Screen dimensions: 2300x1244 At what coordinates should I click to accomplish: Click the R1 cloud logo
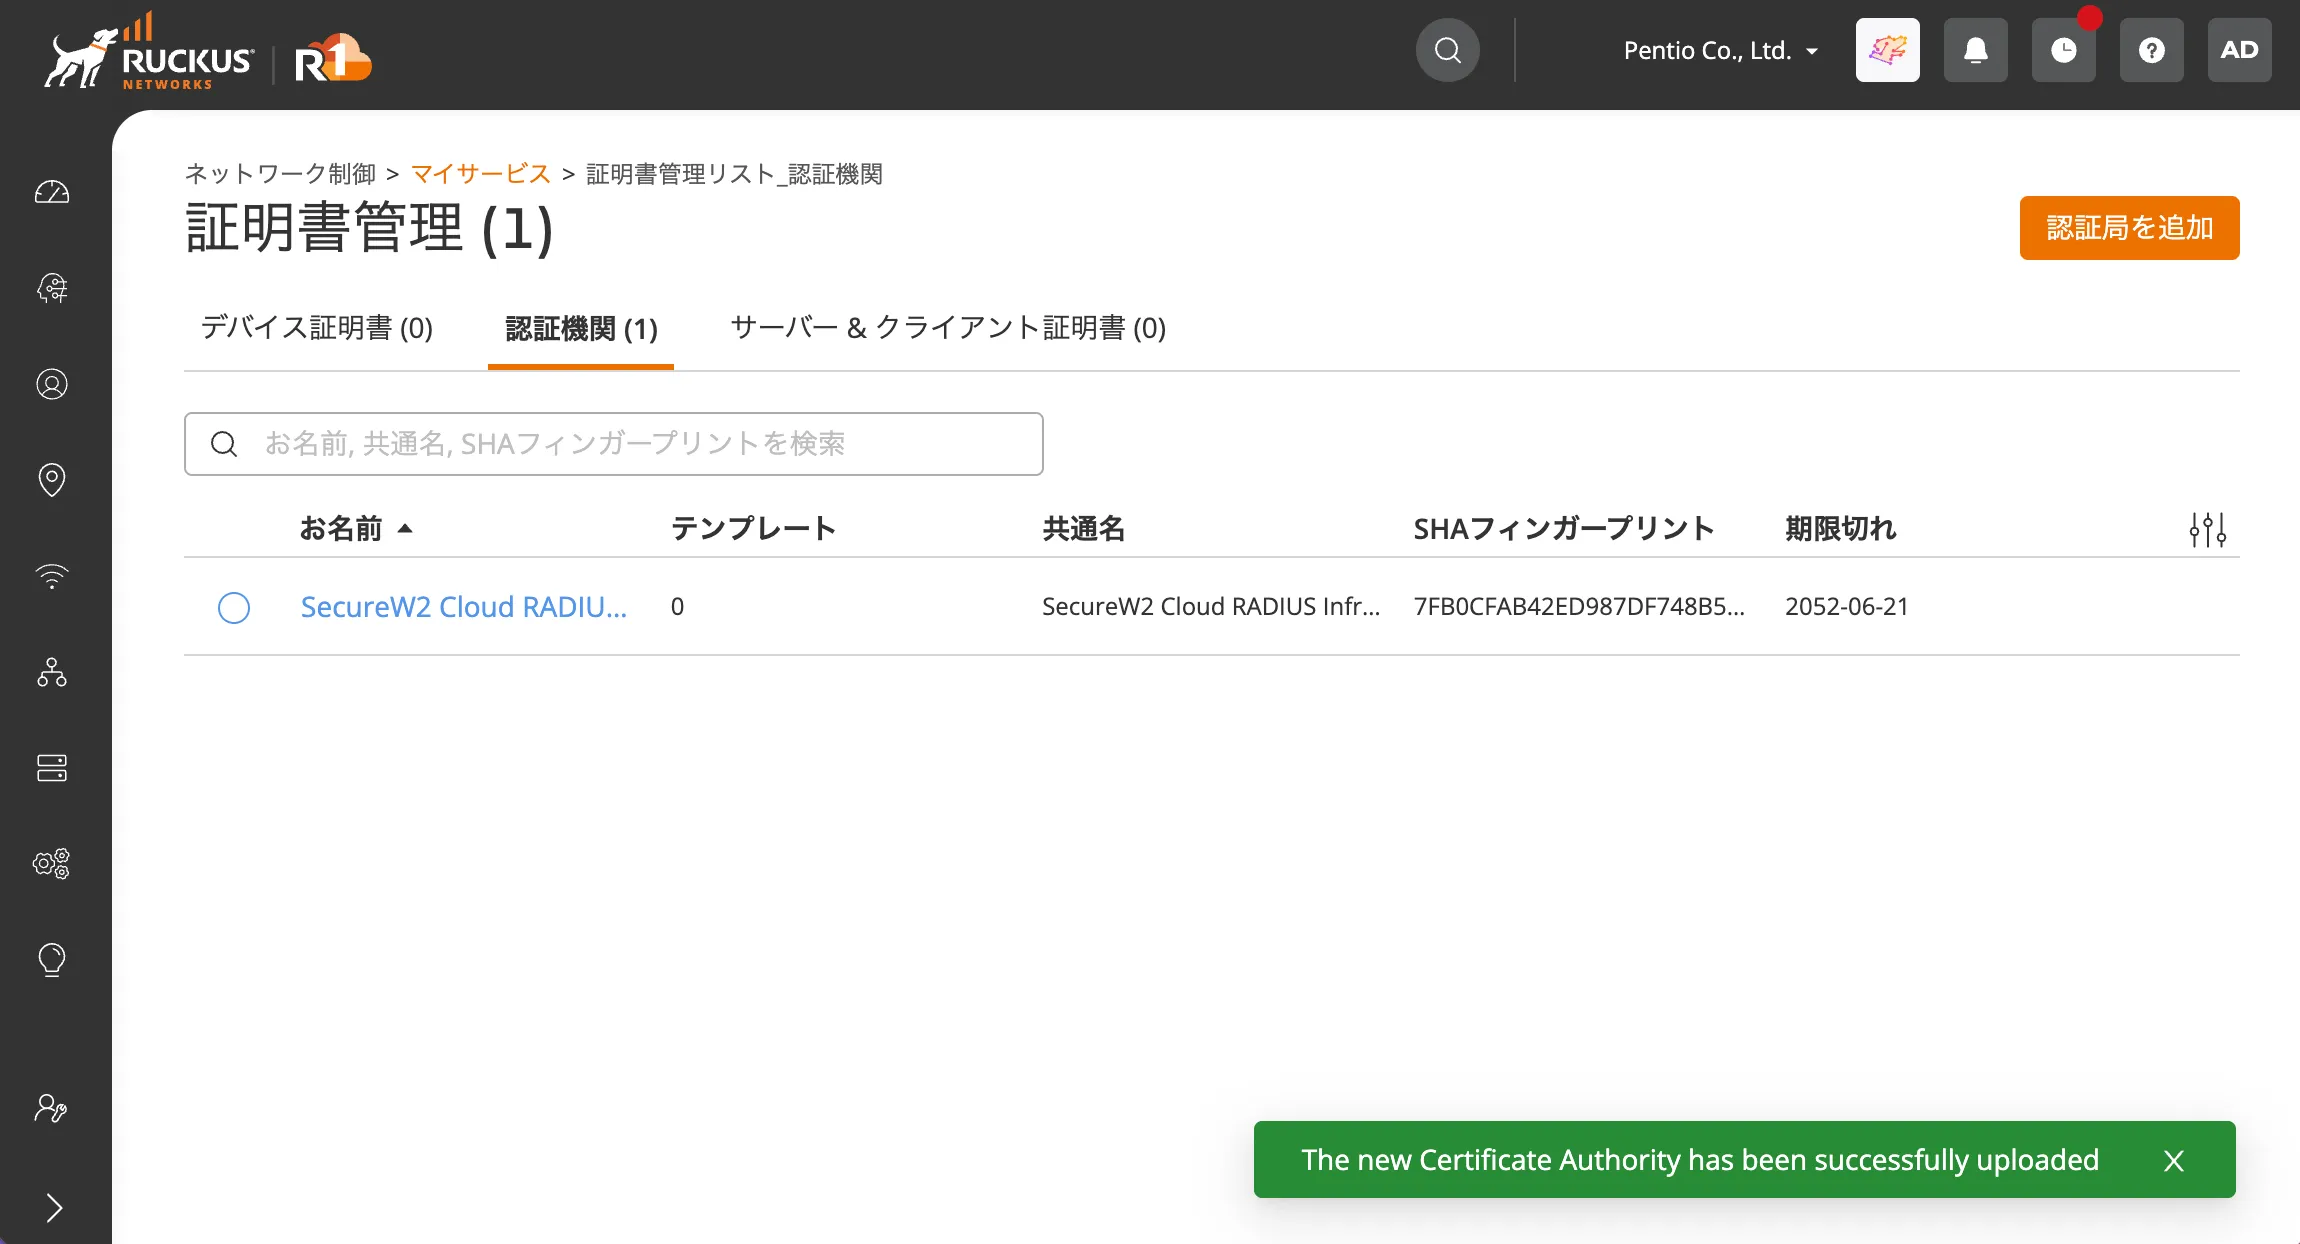[333, 58]
